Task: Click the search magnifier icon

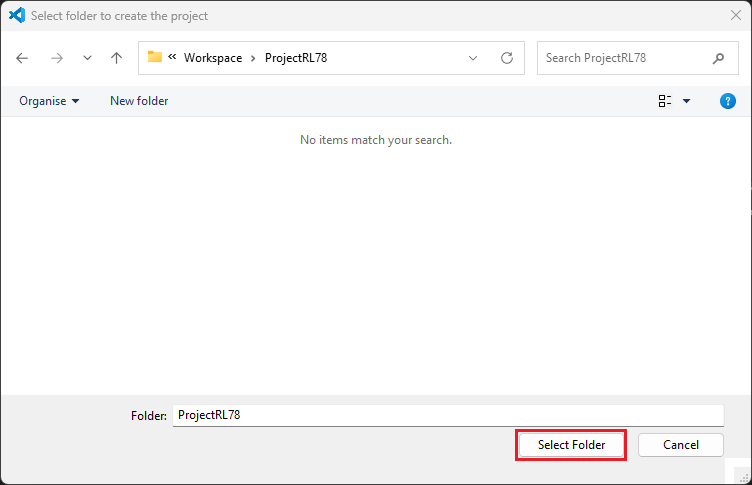Action: [718, 59]
